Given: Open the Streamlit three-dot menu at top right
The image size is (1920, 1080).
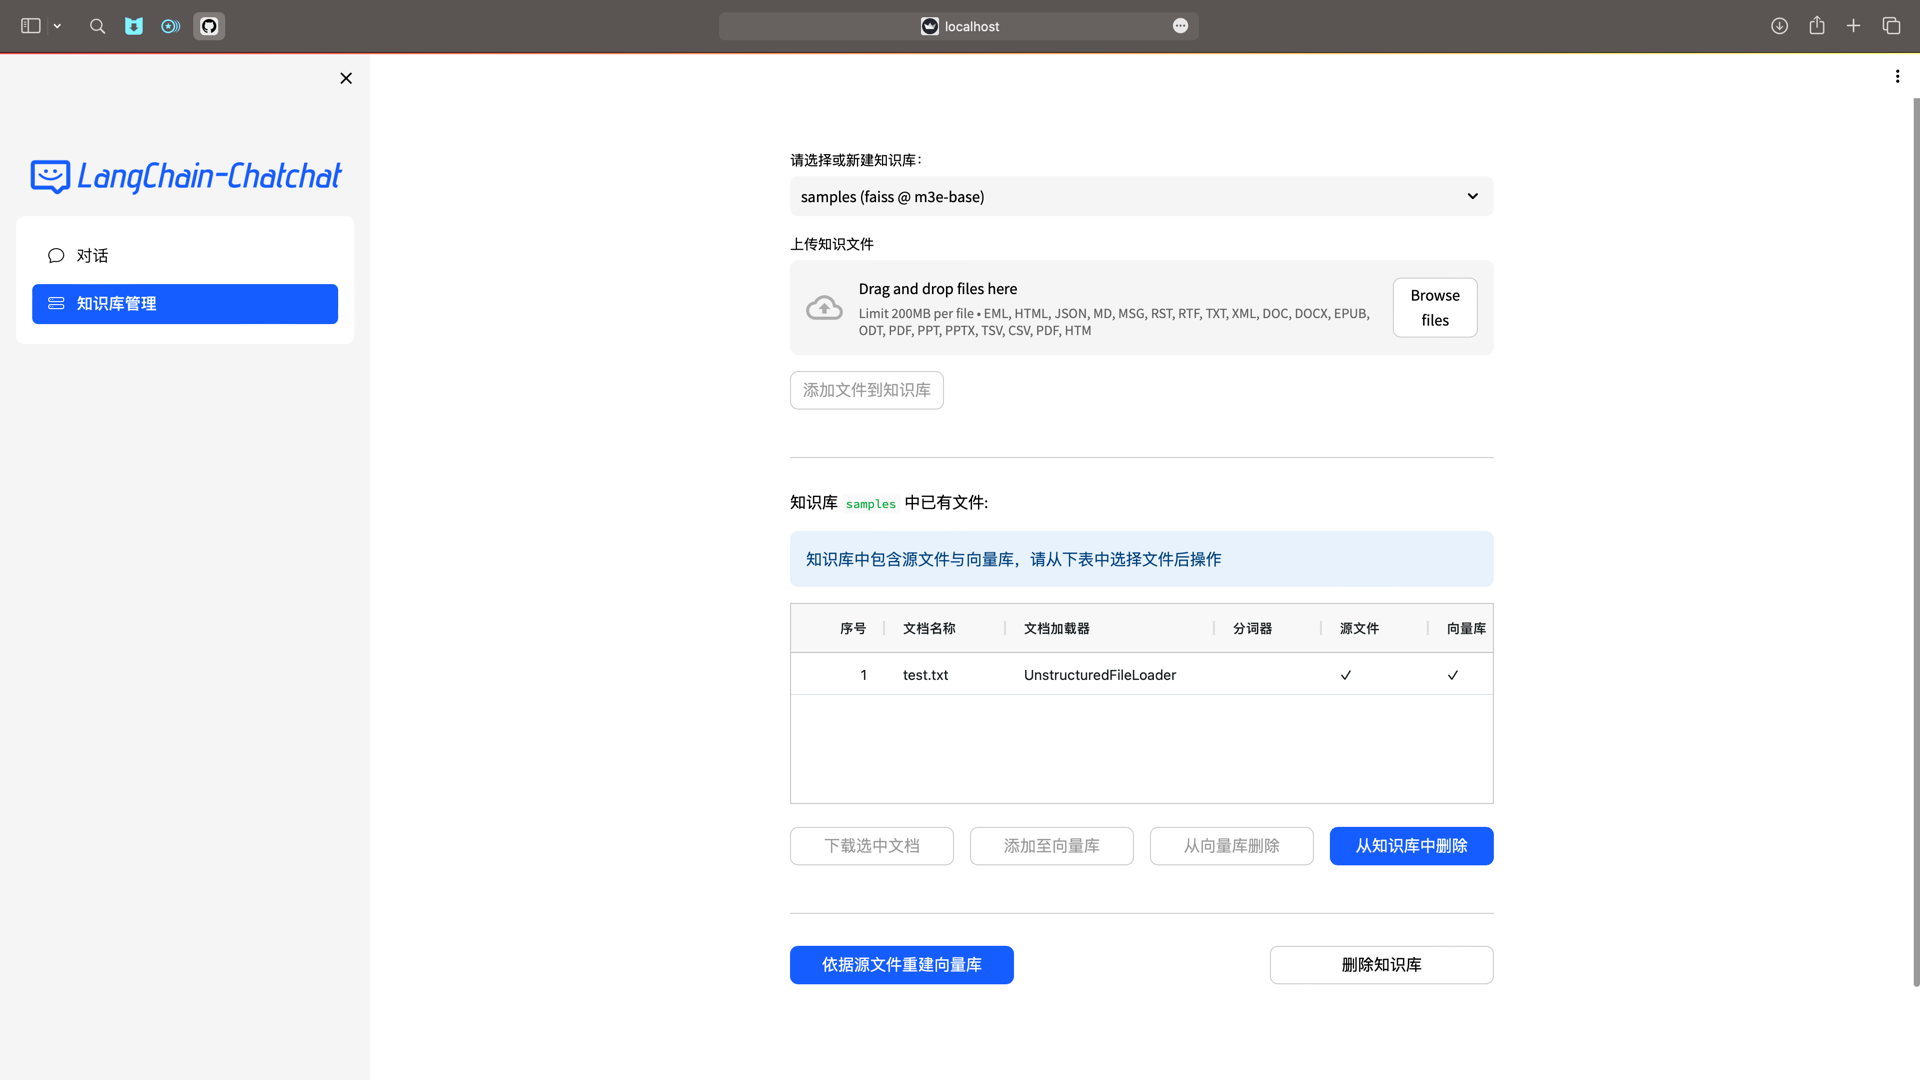Looking at the screenshot, I should [x=1898, y=75].
